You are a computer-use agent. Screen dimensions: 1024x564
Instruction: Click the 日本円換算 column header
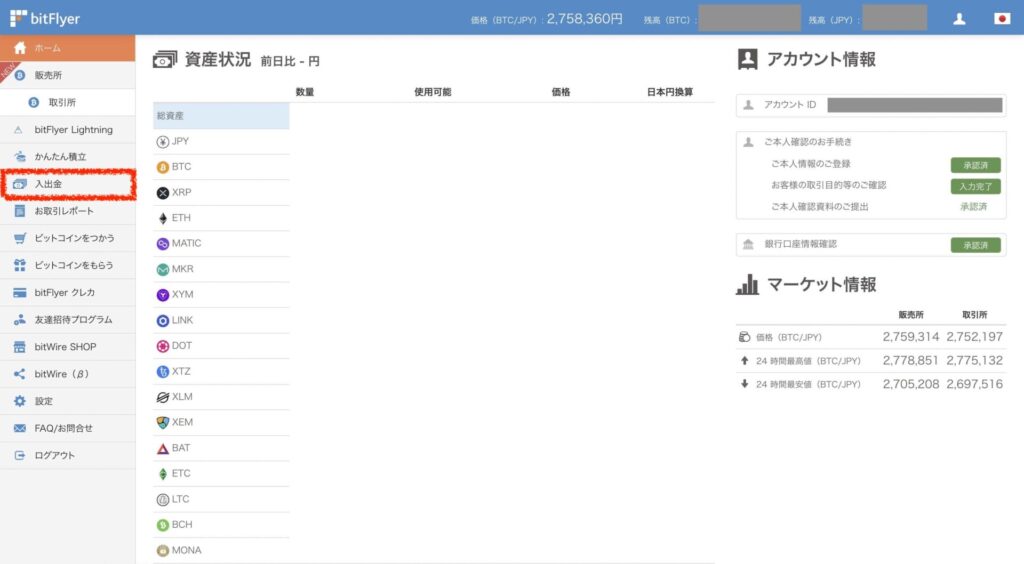click(x=669, y=92)
